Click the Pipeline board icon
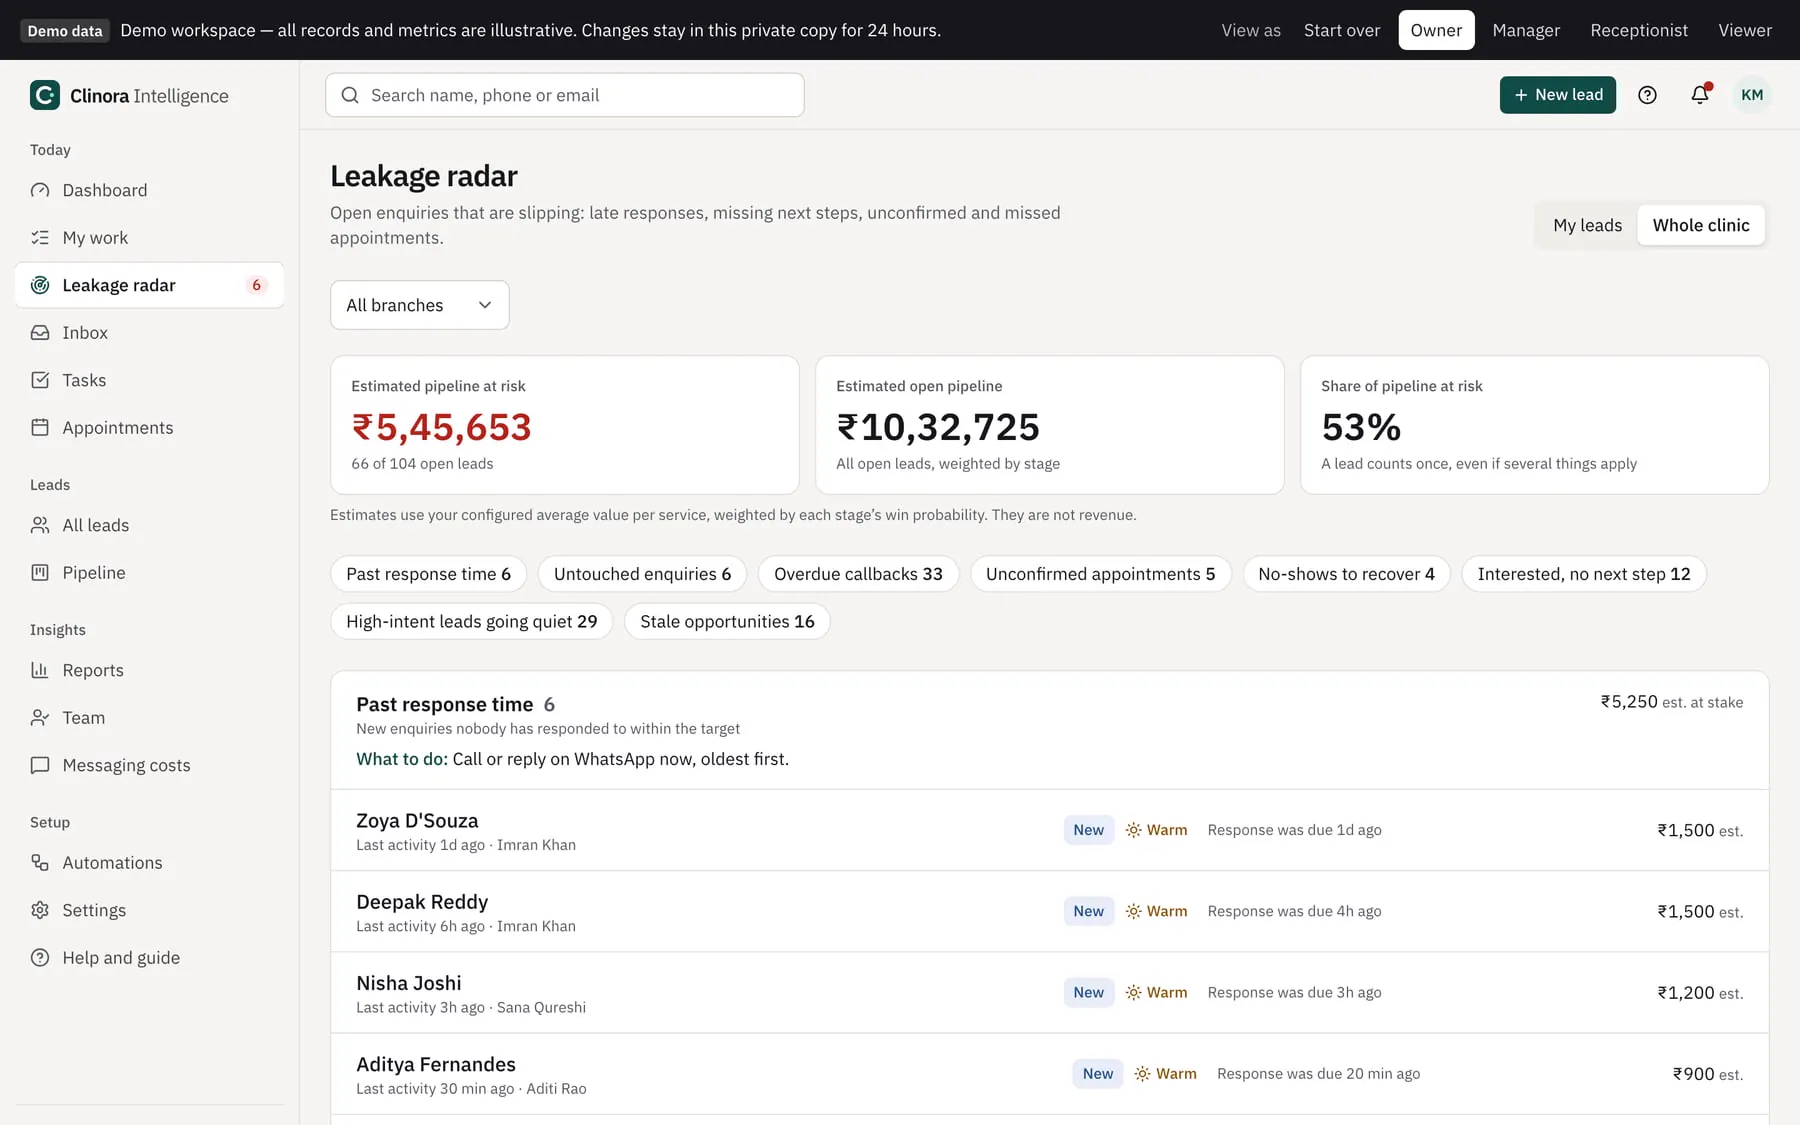This screenshot has width=1800, height=1125. tap(40, 573)
